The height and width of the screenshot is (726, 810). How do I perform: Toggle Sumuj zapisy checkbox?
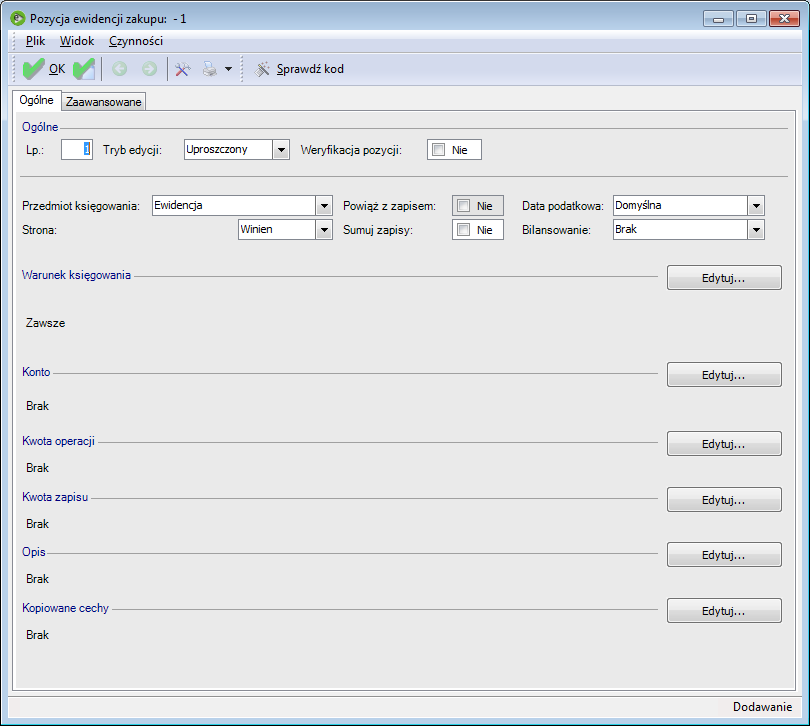click(463, 230)
